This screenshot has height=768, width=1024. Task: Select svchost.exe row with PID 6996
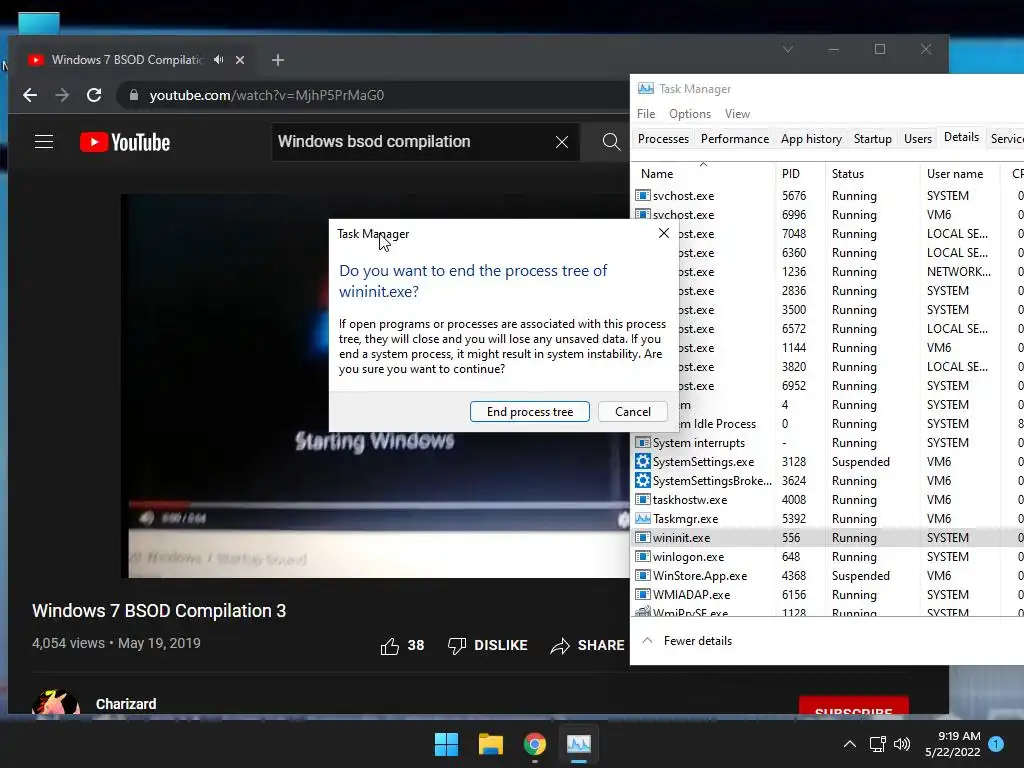(828, 215)
